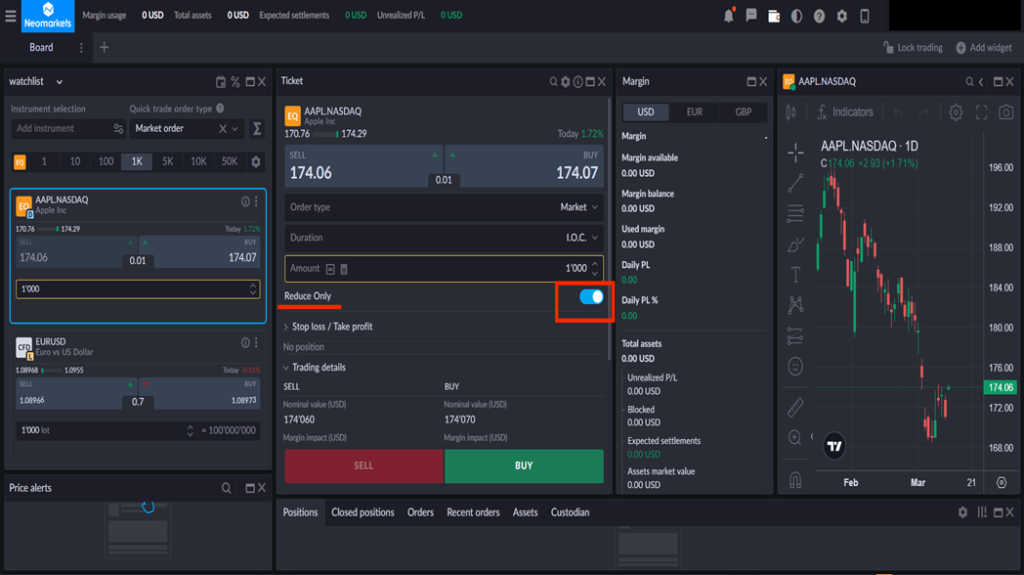Turn off the Reduce Only switch

[x=591, y=297]
